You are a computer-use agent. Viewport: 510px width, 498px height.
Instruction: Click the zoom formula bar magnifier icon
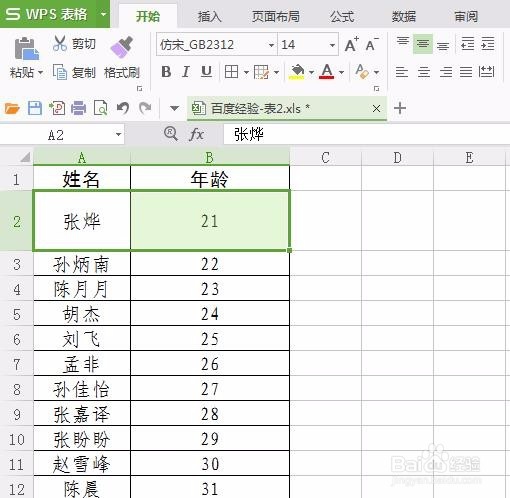click(x=171, y=134)
